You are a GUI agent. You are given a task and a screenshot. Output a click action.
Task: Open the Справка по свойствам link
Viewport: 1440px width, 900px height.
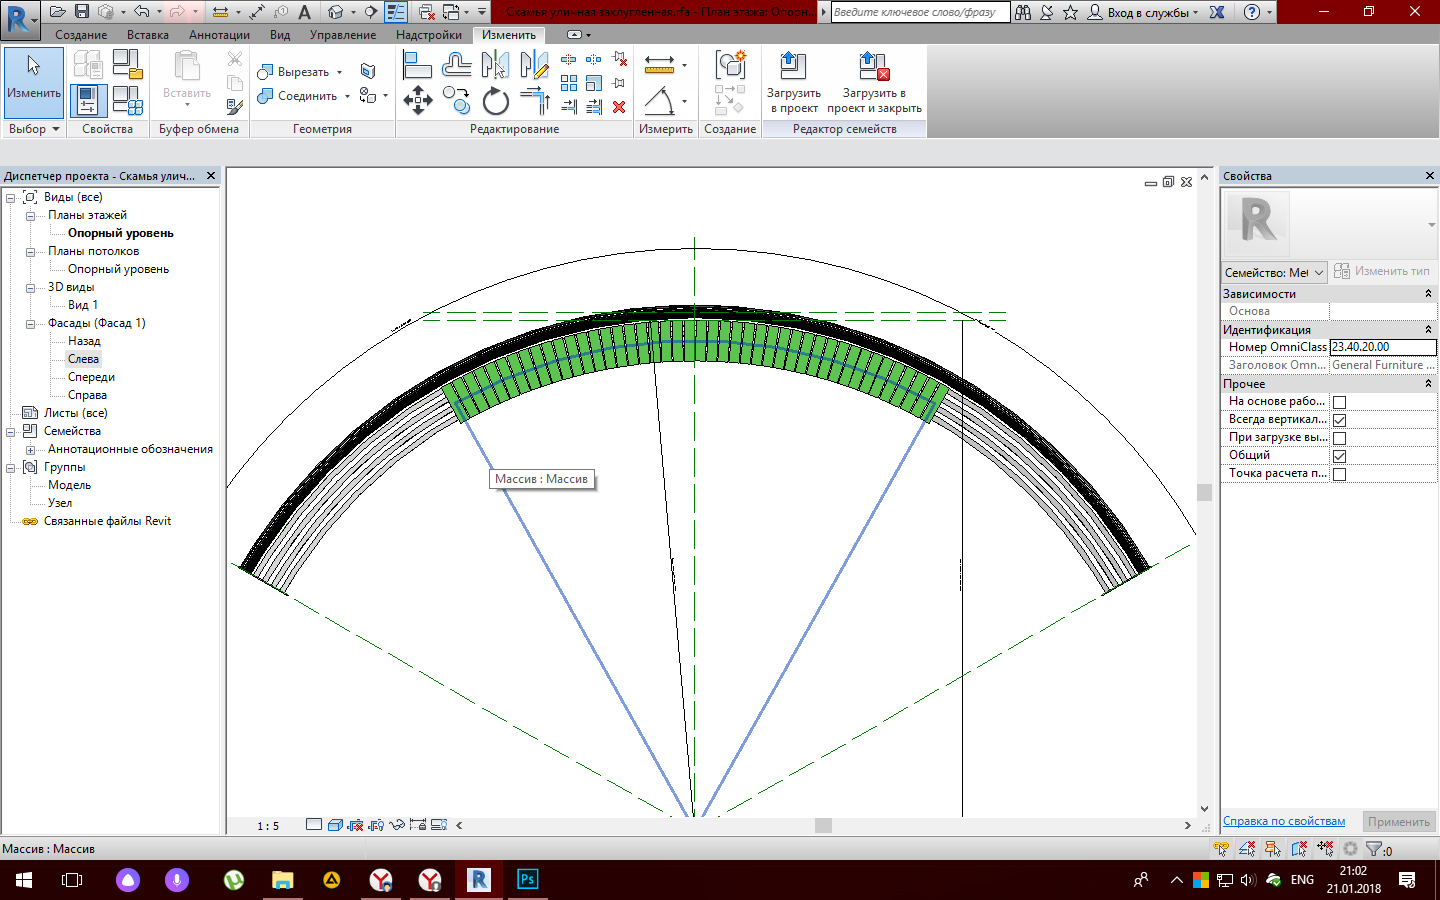[1283, 821]
